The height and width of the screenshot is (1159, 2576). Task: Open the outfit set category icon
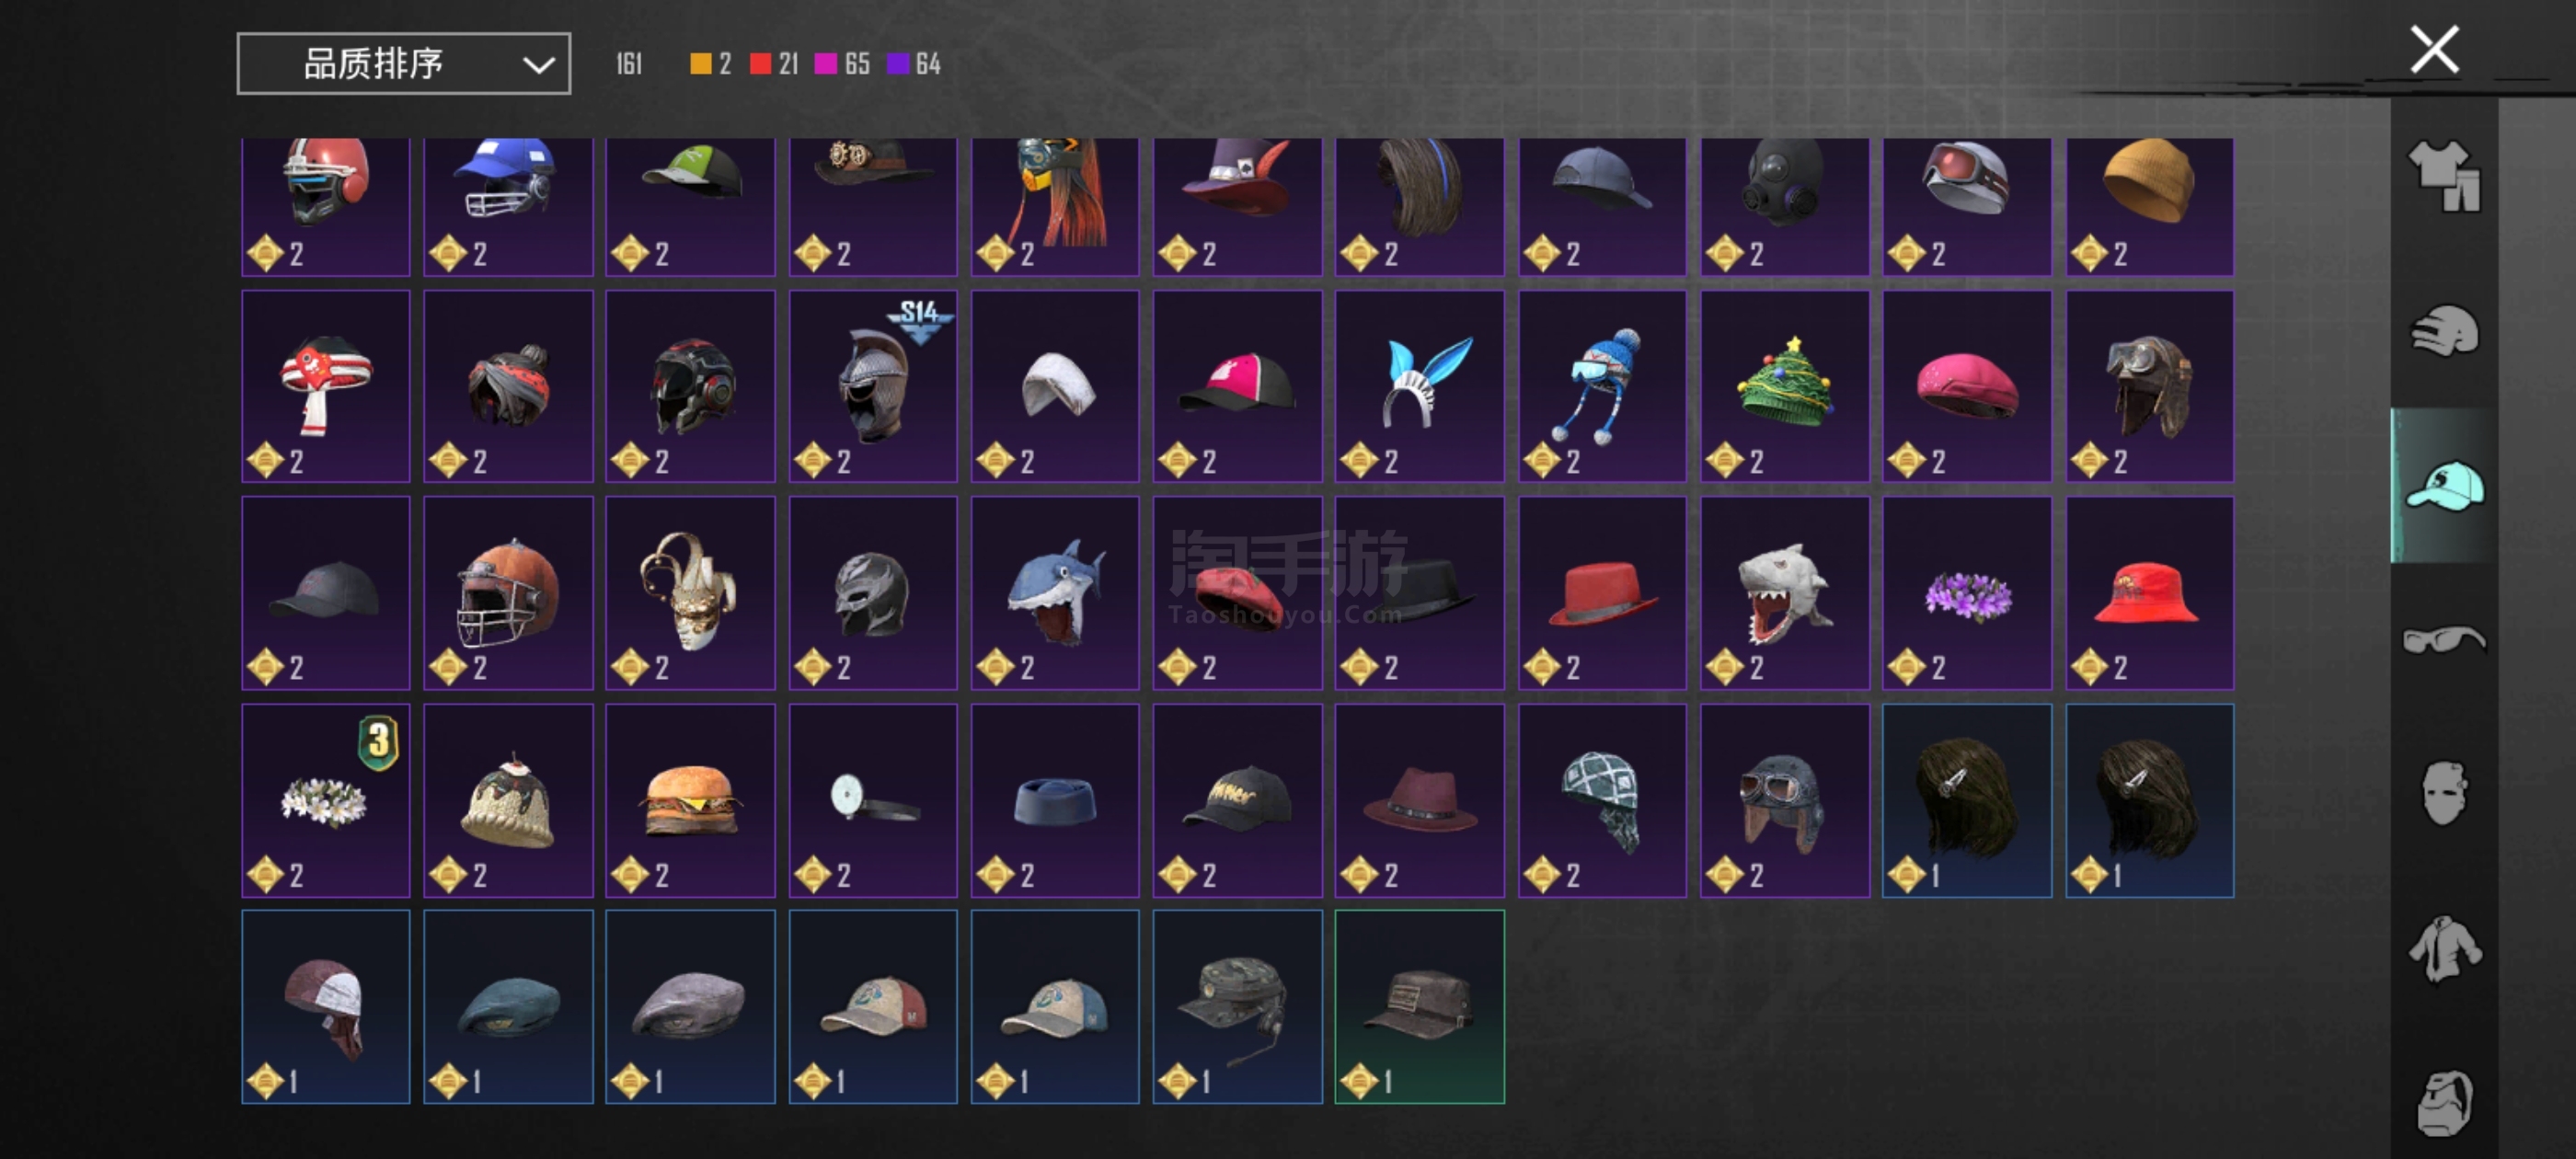click(2444, 175)
